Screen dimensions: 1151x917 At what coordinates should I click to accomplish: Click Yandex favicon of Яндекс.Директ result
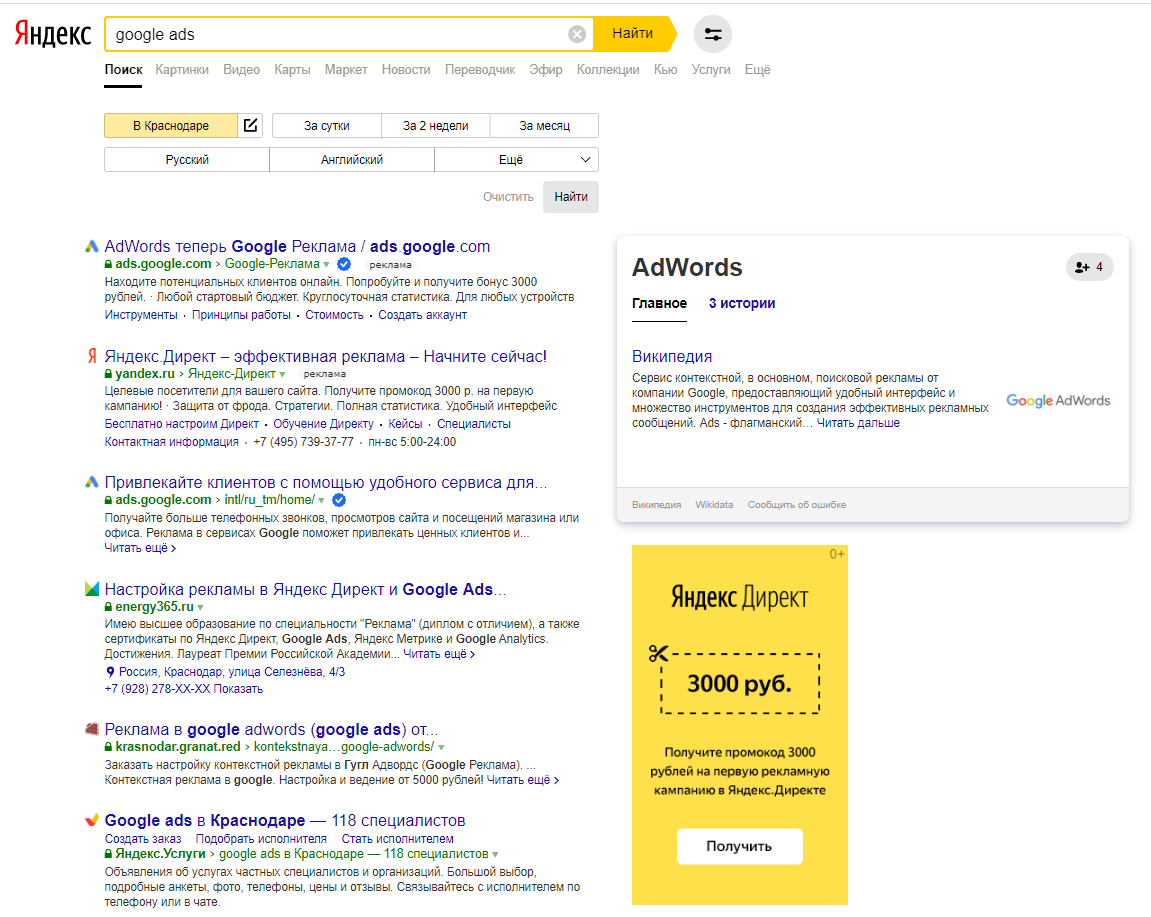(x=92, y=357)
